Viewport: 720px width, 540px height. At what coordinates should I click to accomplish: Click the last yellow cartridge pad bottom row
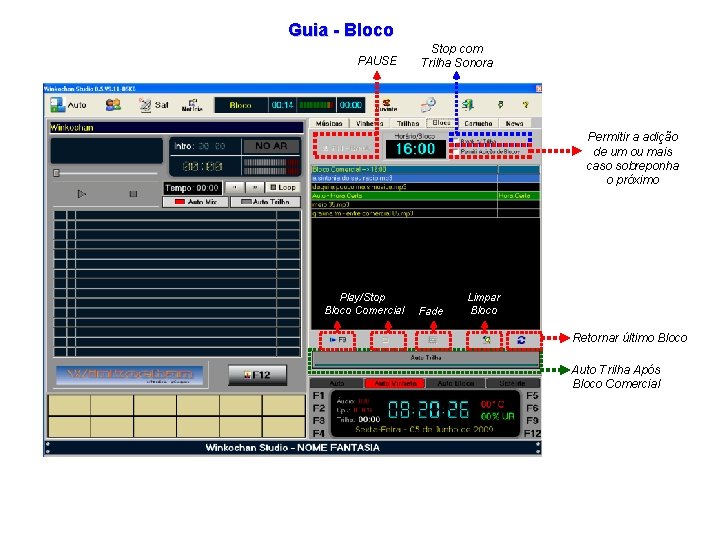(x=284, y=427)
